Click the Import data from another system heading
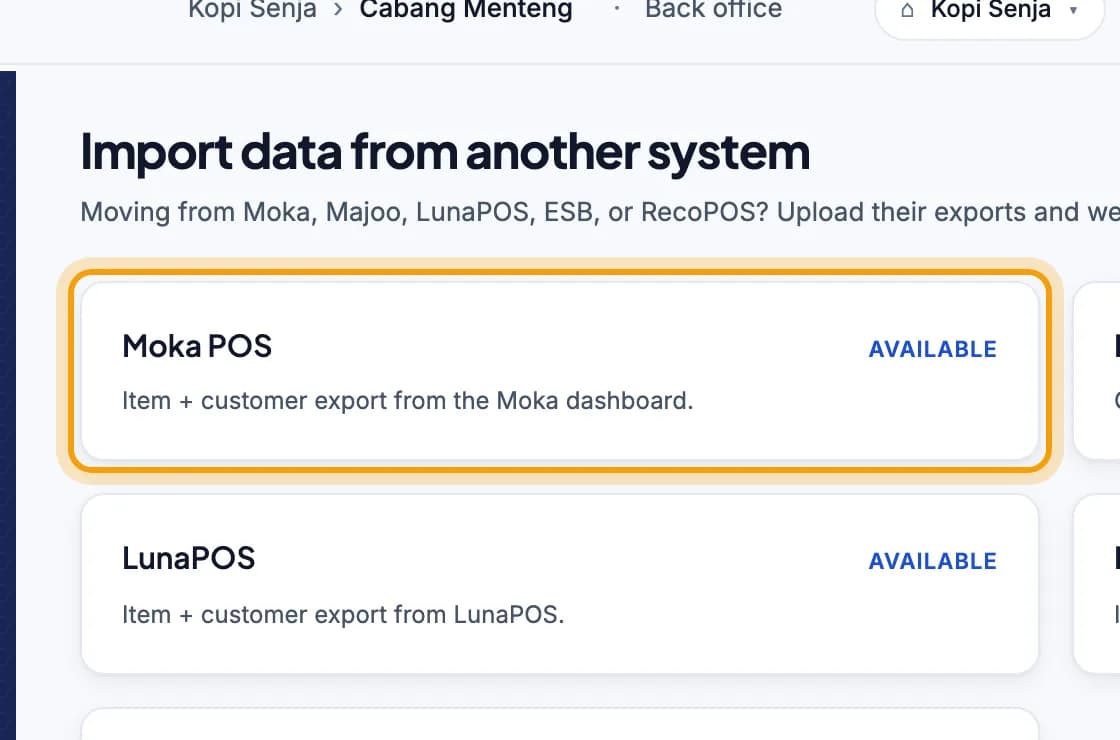Image resolution: width=1120 pixels, height=740 pixels. (445, 152)
